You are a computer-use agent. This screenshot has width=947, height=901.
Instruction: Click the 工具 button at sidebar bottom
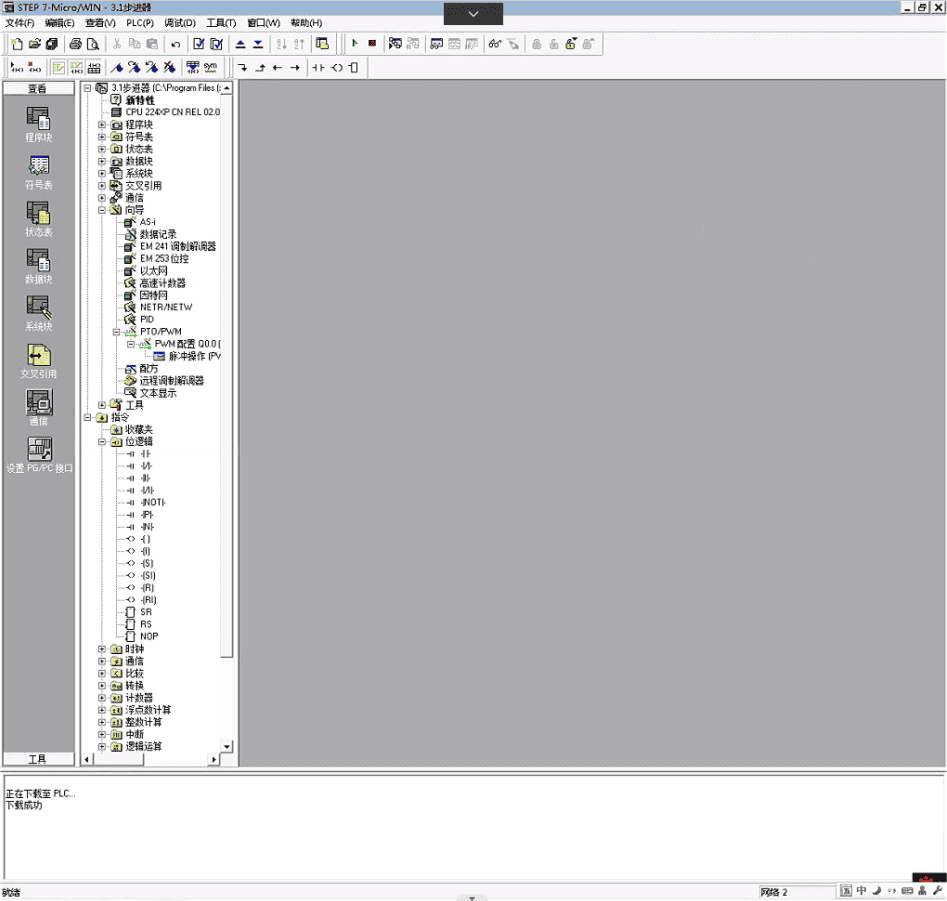[x=40, y=759]
